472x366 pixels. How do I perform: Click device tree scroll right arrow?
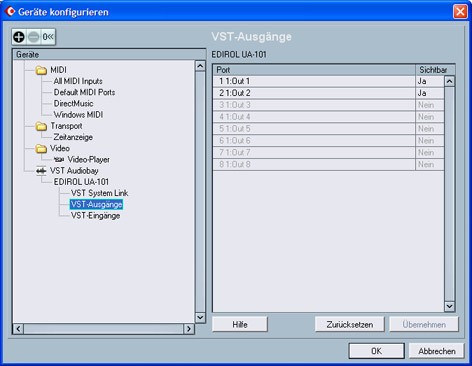pos(189,329)
